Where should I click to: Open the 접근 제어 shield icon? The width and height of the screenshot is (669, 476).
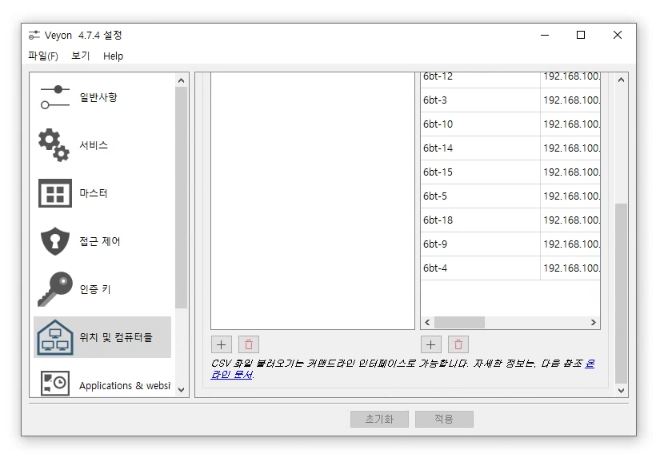click(55, 241)
